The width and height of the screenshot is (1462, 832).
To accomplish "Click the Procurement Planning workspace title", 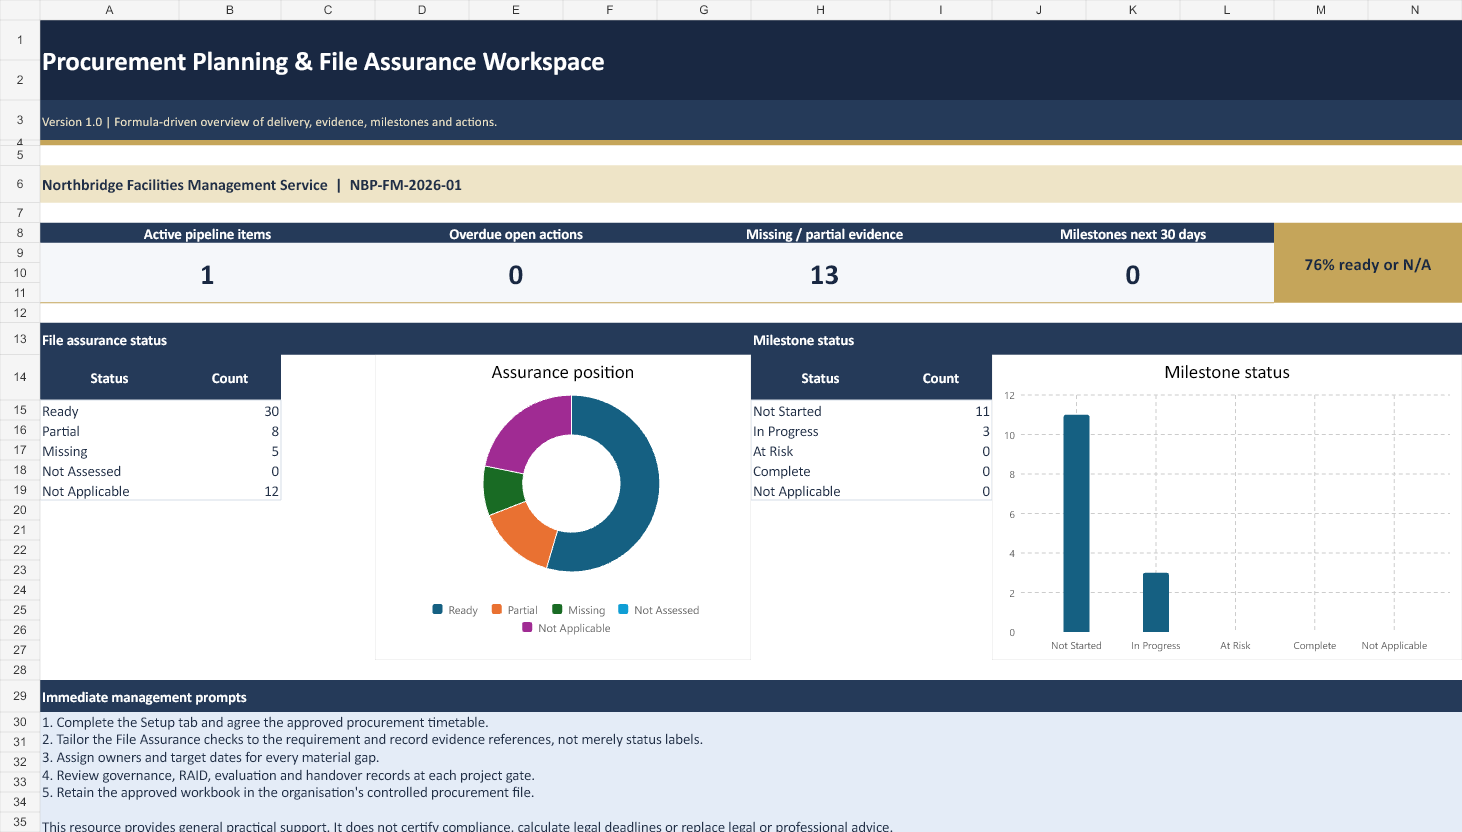I will 323,62.
